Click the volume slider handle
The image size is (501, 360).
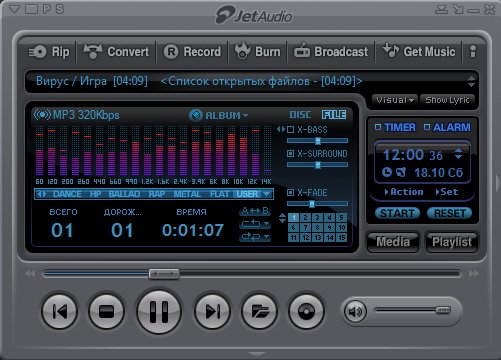click(x=443, y=310)
